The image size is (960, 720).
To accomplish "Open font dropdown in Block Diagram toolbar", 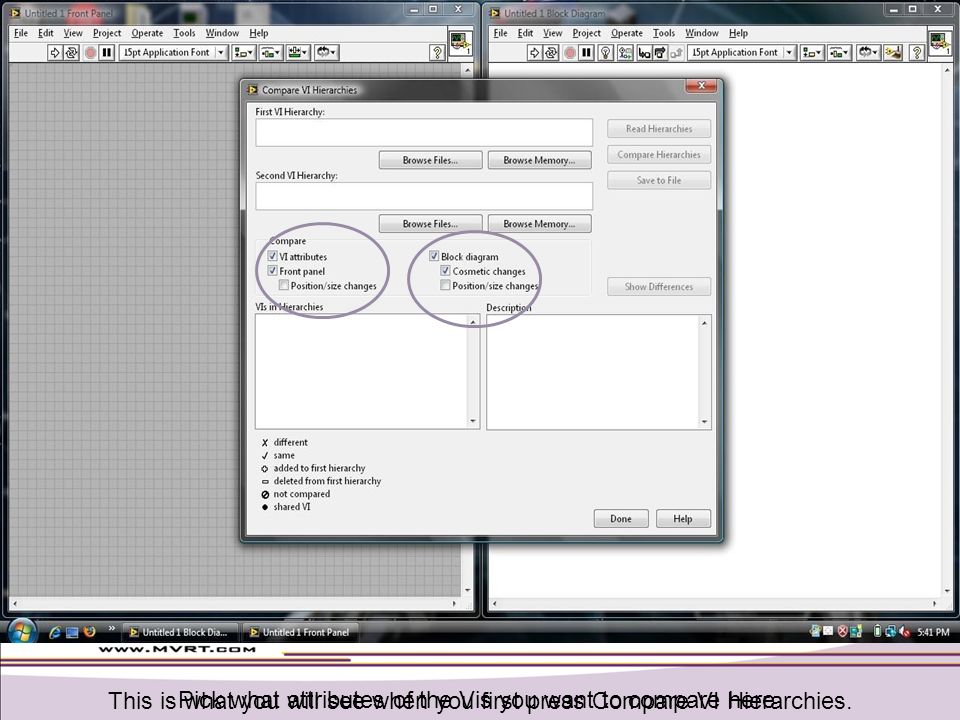I will coord(742,53).
